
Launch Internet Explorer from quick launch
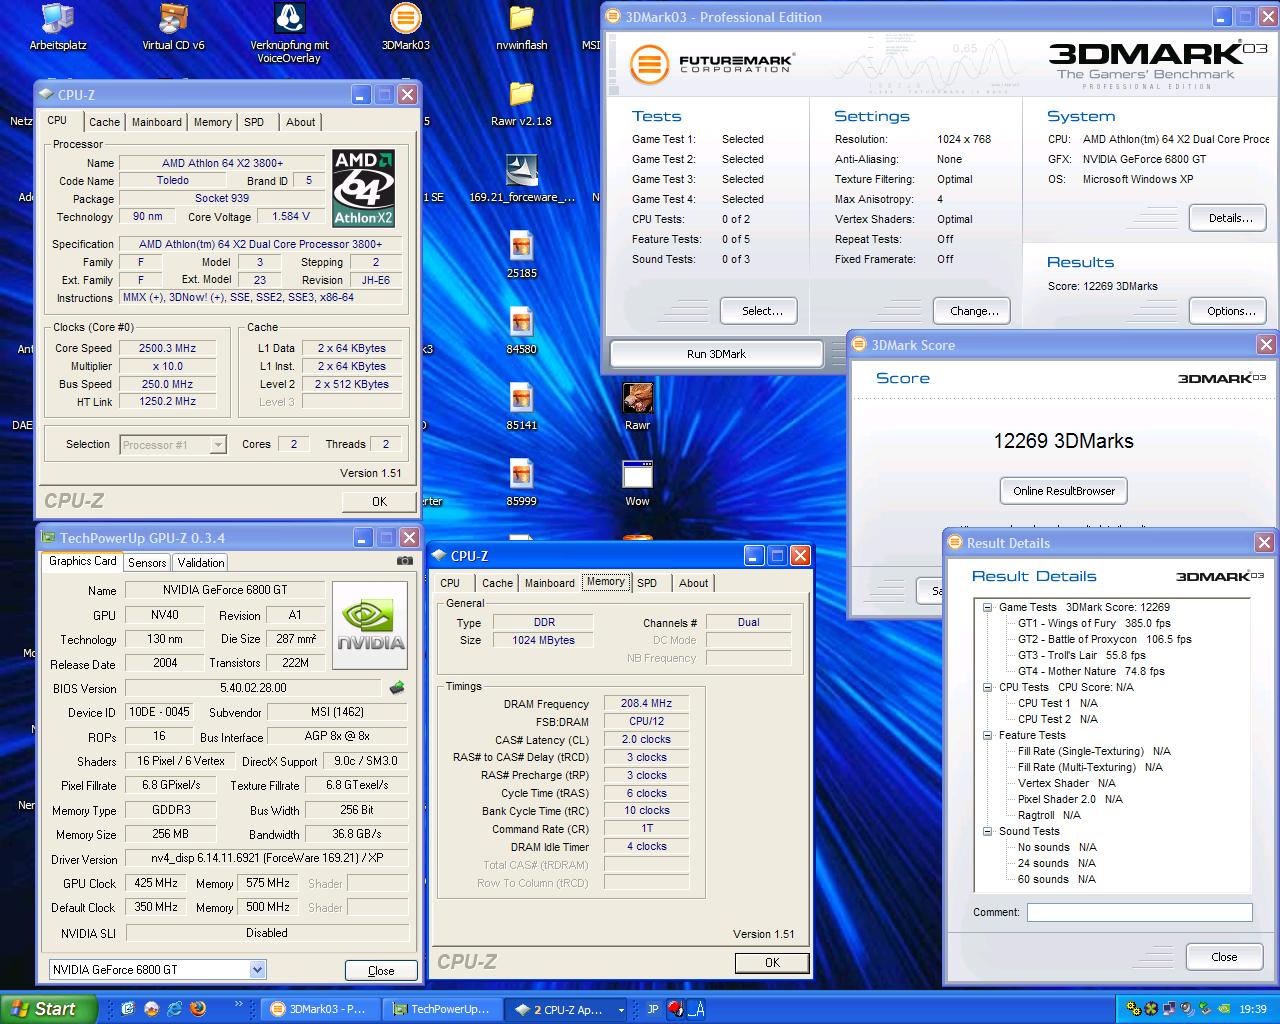point(175,1009)
